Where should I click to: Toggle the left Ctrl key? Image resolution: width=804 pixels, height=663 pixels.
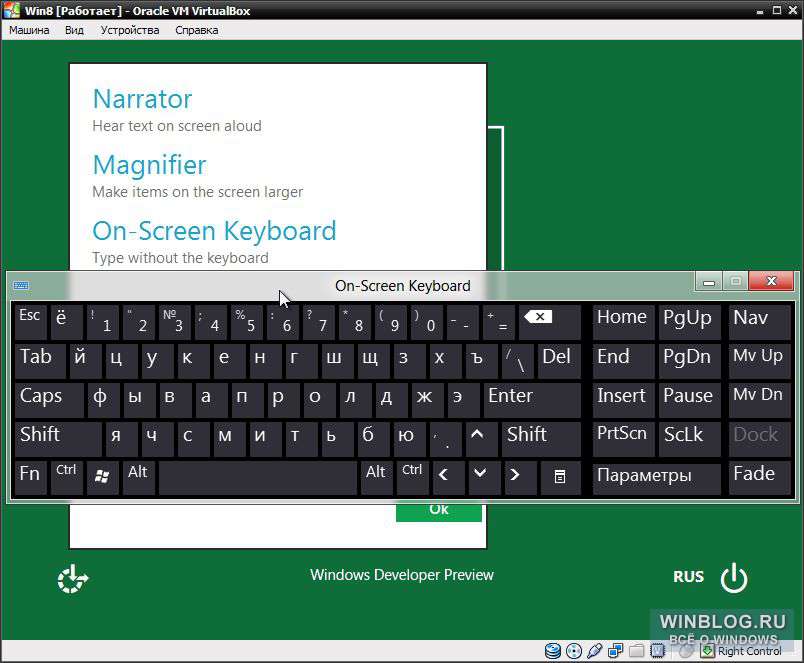[x=67, y=477]
